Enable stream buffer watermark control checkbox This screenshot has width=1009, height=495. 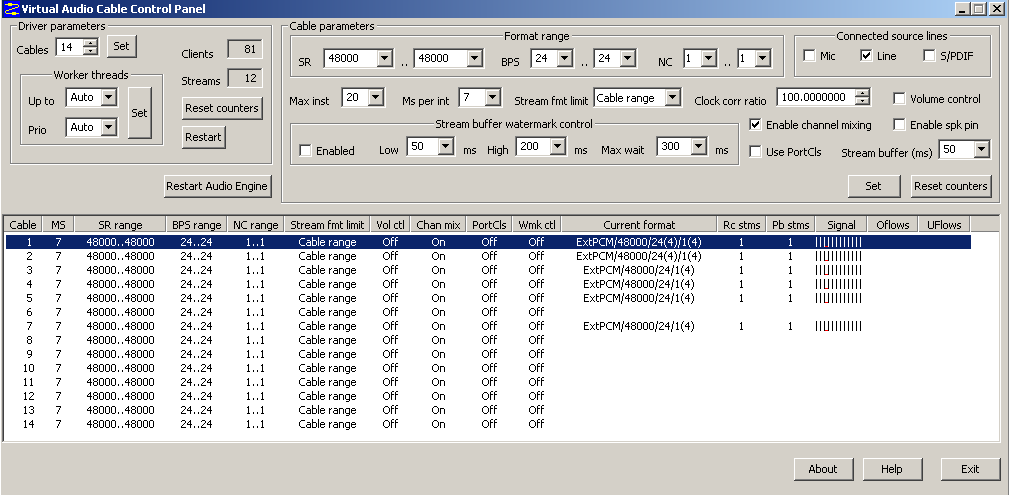pyautogui.click(x=306, y=151)
